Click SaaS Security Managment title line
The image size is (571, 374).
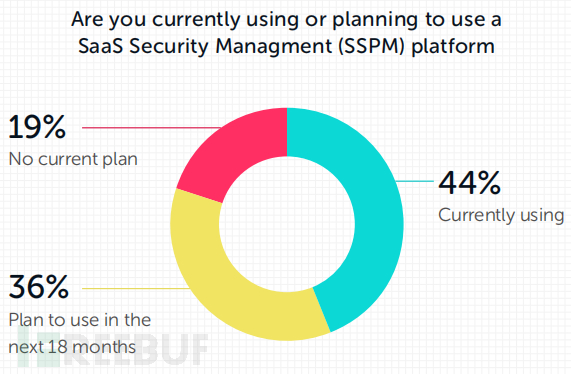pos(286,46)
